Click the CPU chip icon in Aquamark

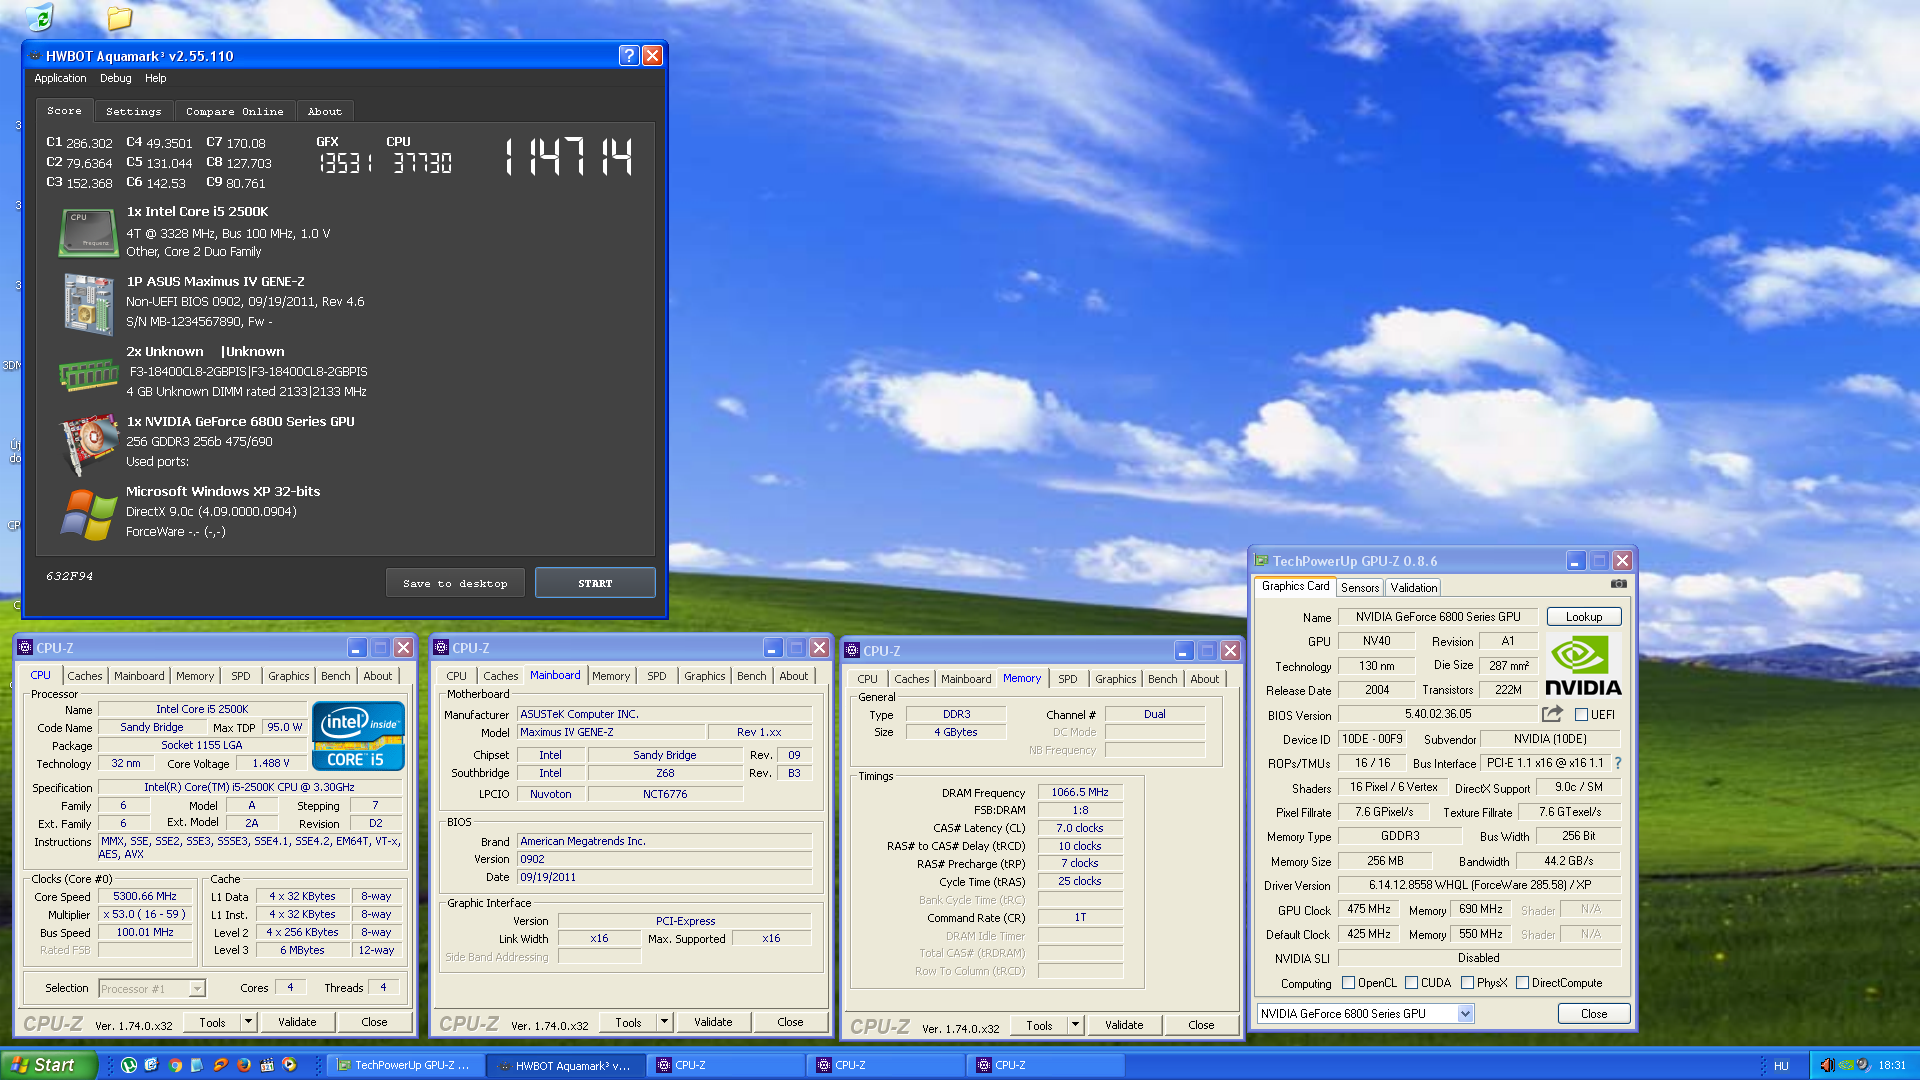click(x=88, y=232)
